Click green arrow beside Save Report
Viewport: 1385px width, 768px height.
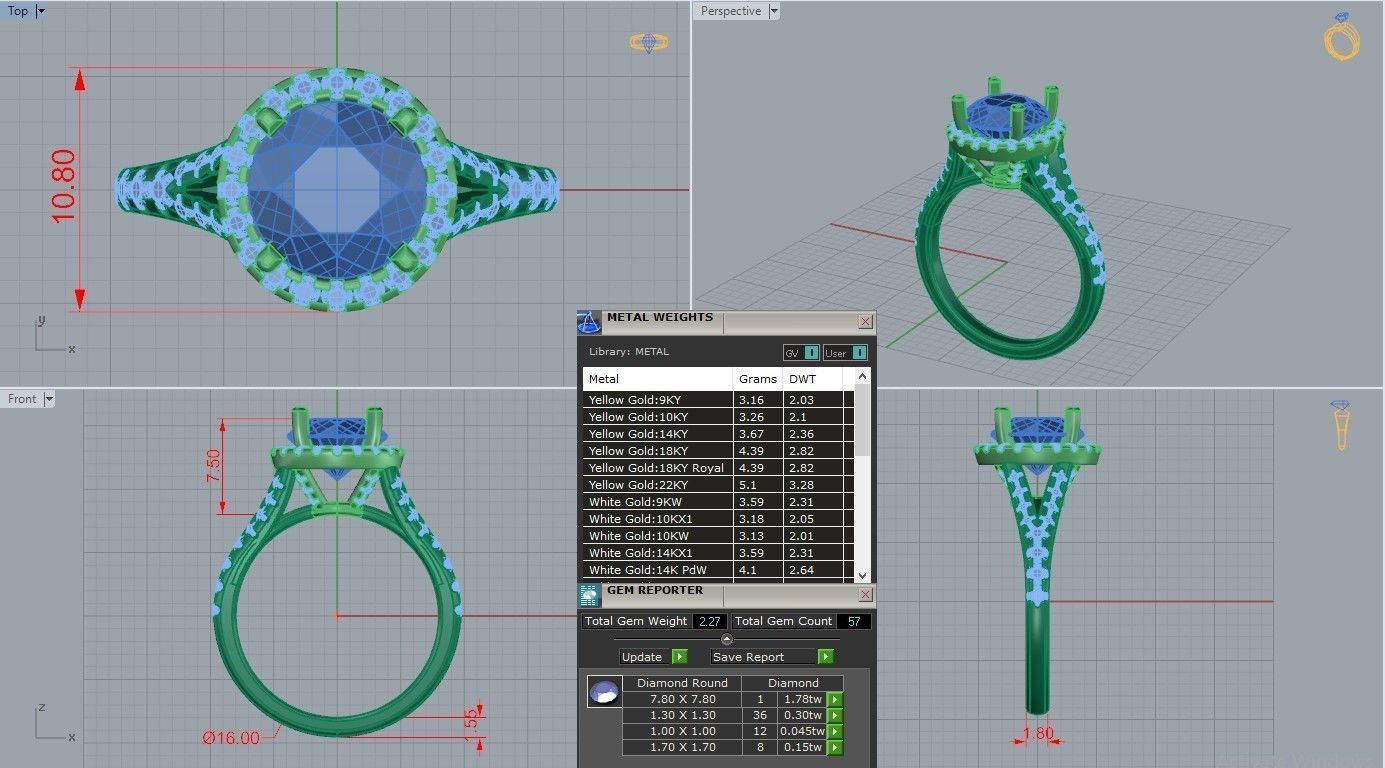pyautogui.click(x=825, y=657)
